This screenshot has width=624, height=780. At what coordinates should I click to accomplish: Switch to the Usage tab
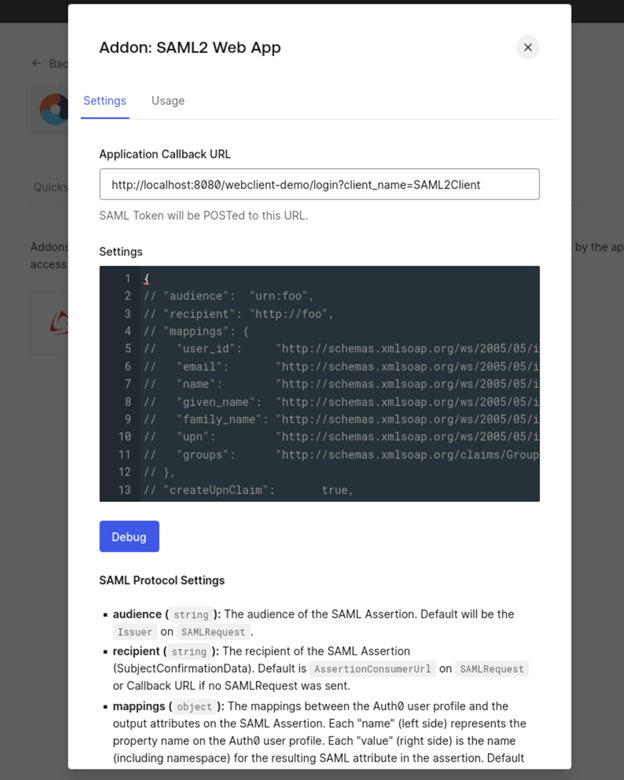click(168, 100)
